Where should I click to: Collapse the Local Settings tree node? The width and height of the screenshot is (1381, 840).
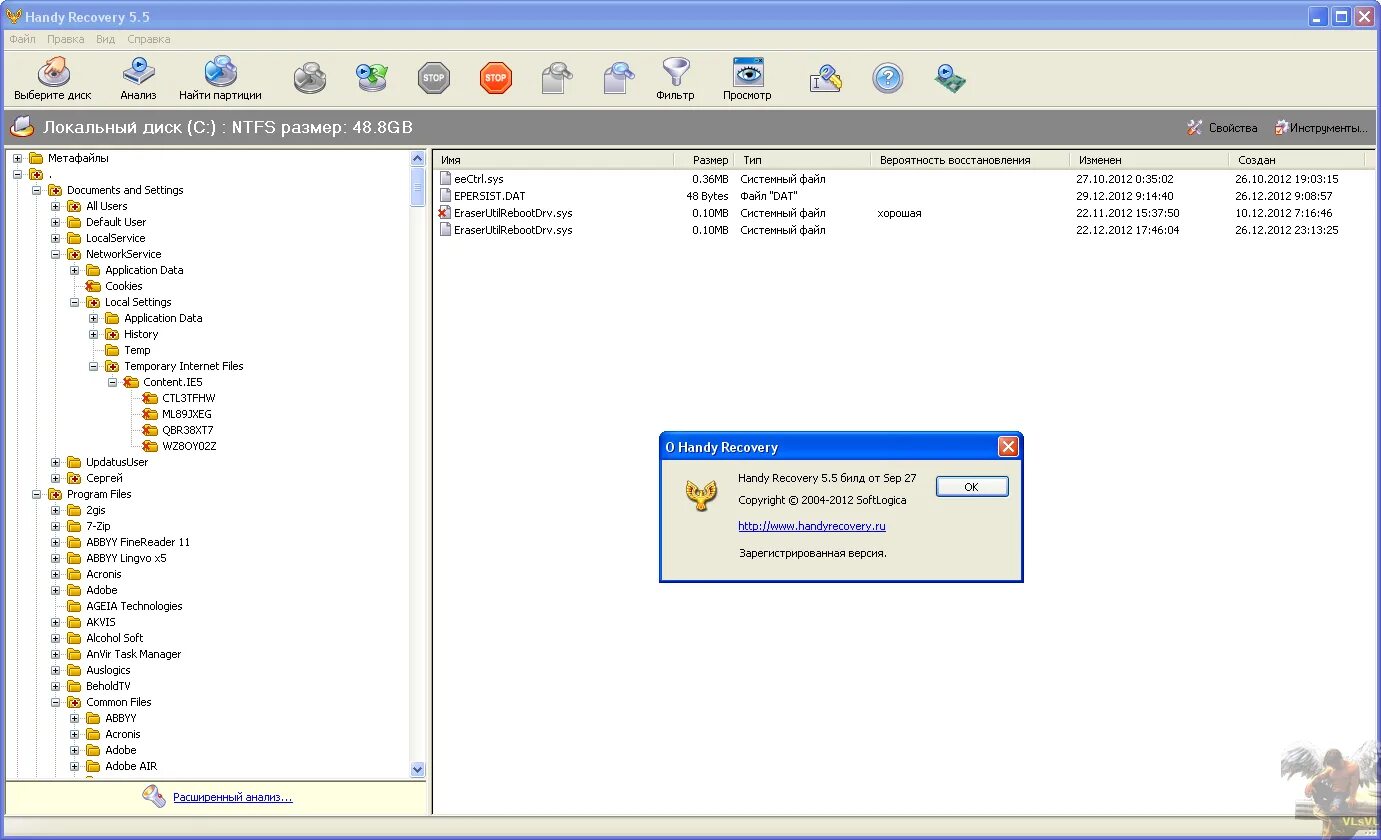coord(75,302)
